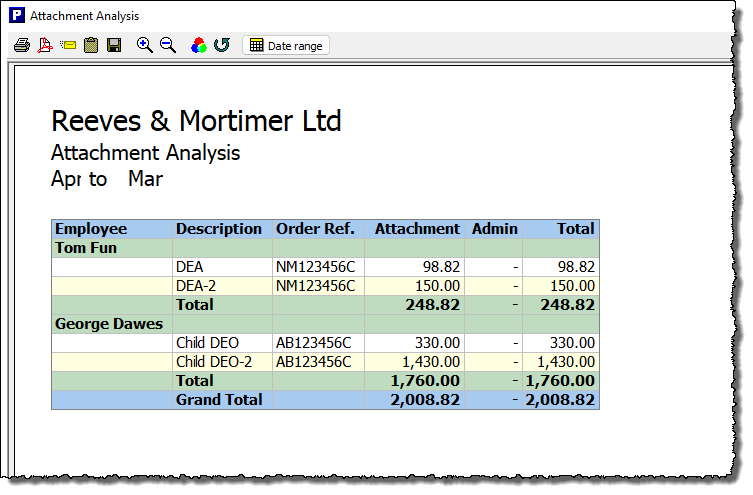Click the Admin column header
The height and width of the screenshot is (495, 753).
pos(495,229)
